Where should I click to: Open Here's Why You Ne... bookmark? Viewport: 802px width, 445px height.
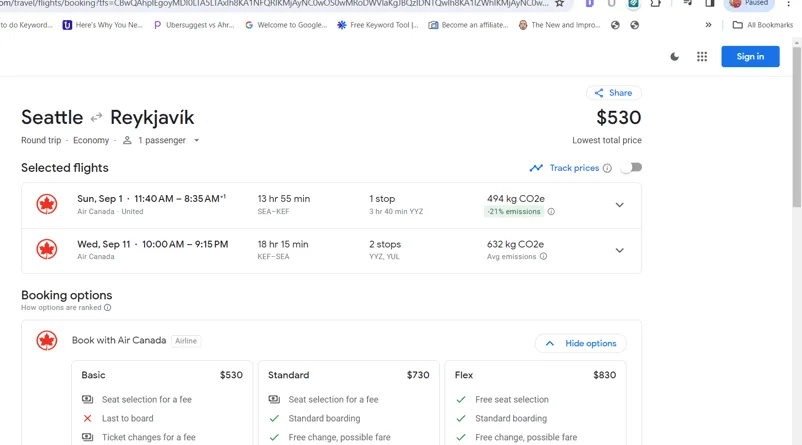[x=102, y=25]
